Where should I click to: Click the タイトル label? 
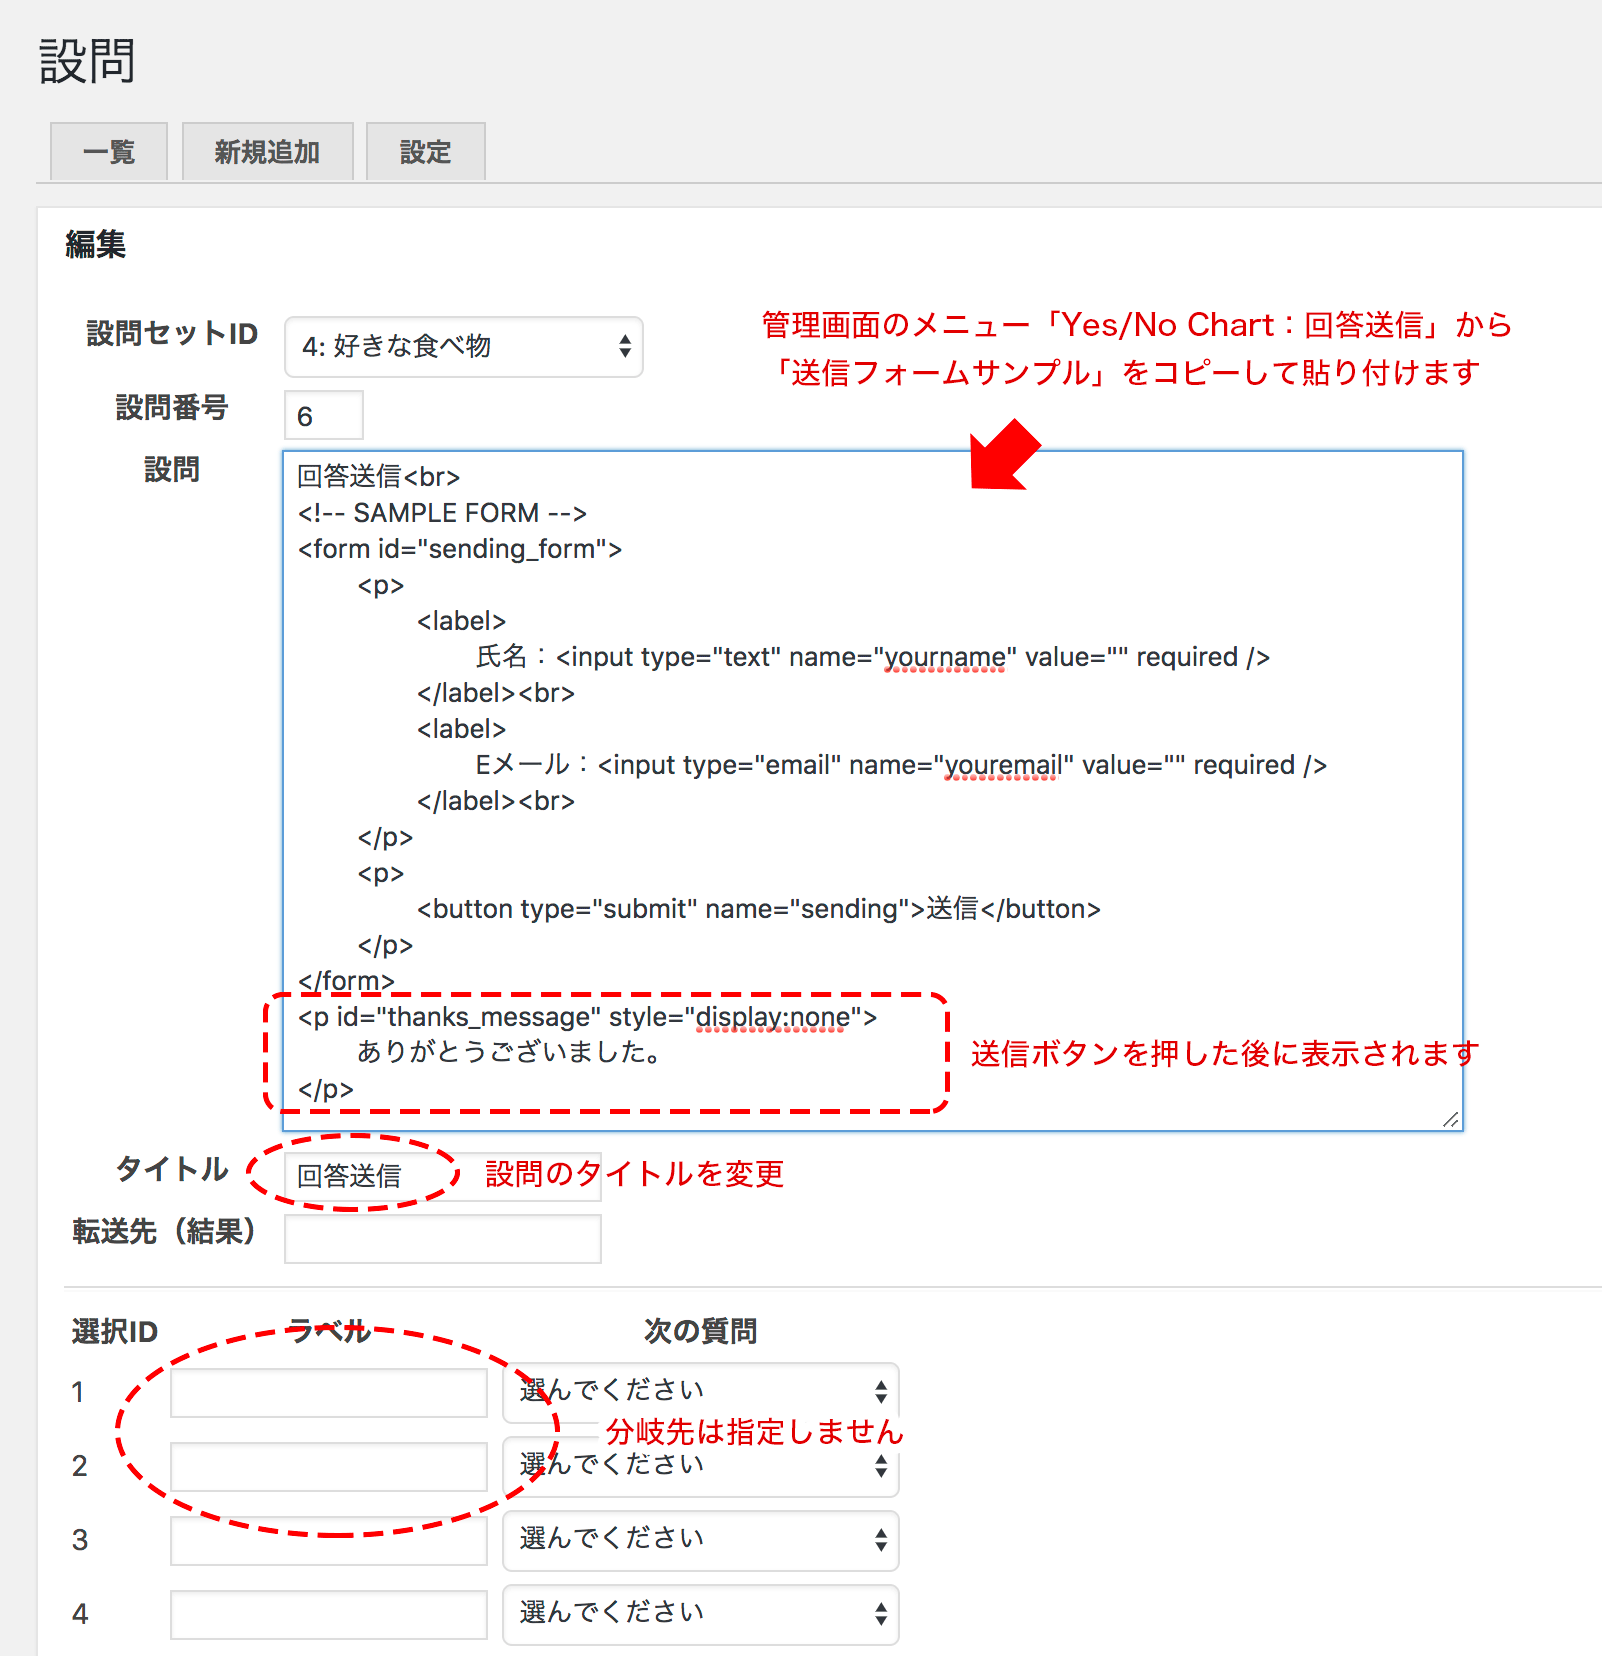(172, 1168)
